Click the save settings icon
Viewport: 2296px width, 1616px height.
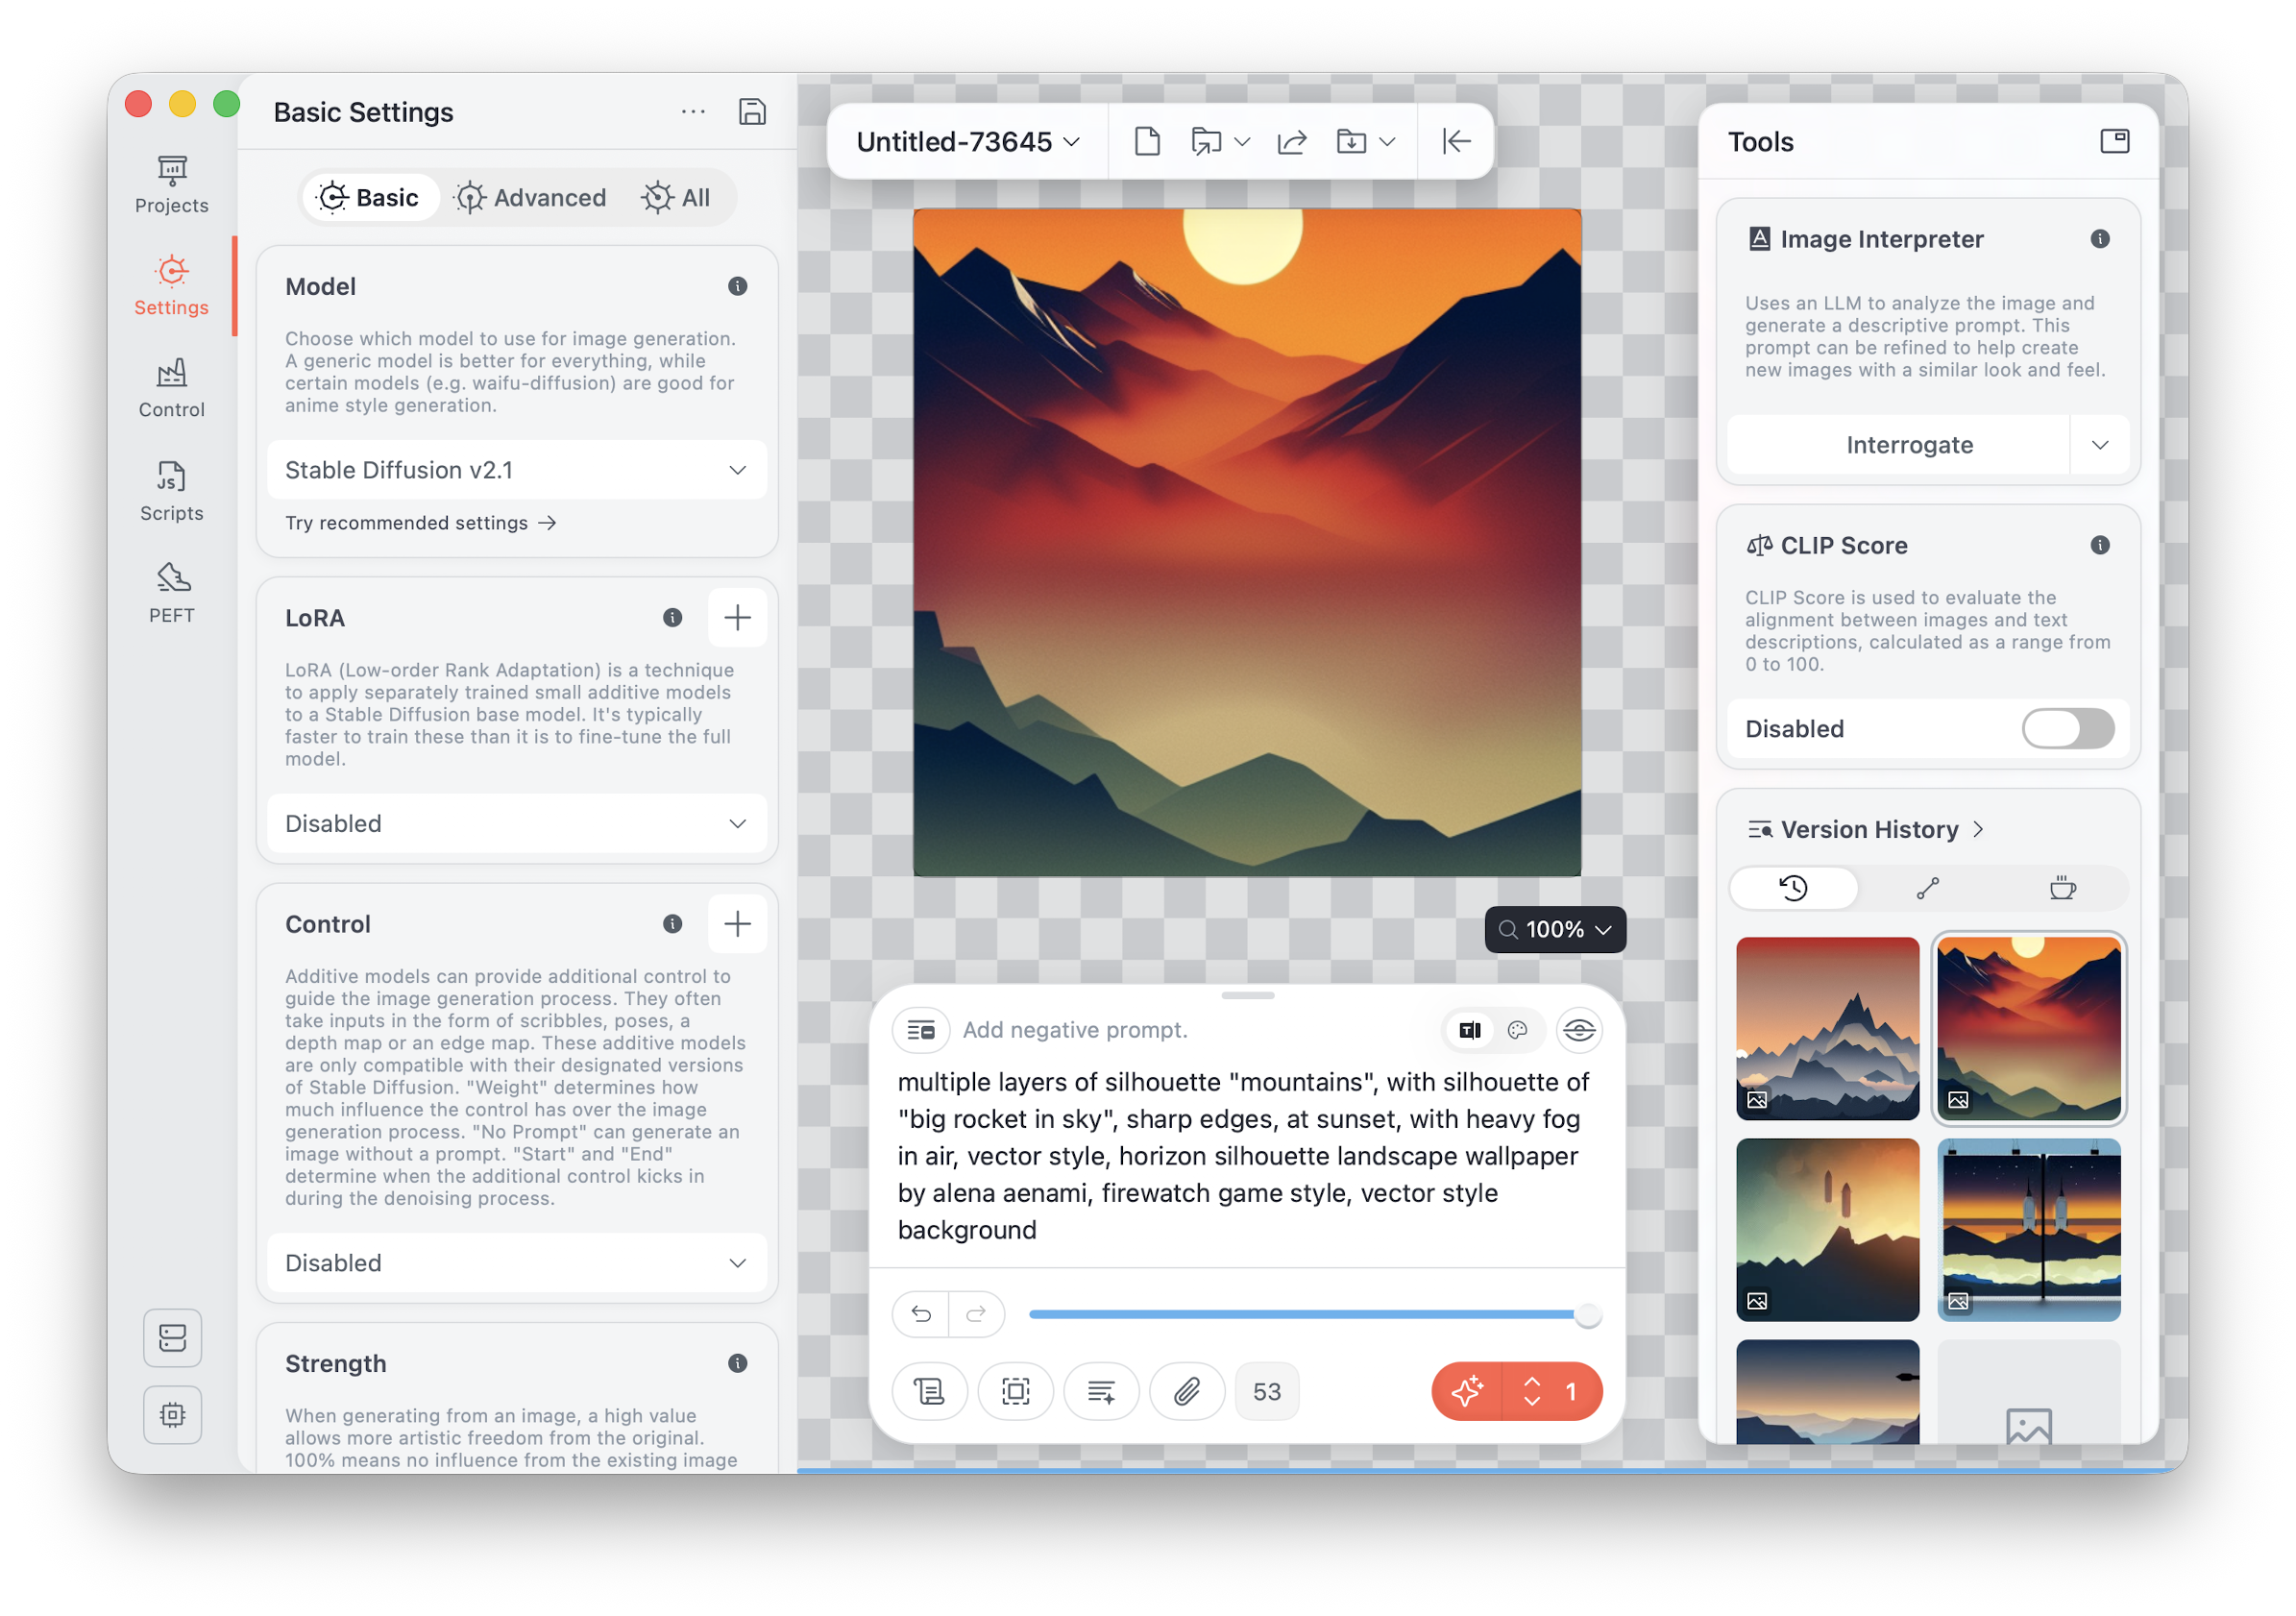pos(752,112)
